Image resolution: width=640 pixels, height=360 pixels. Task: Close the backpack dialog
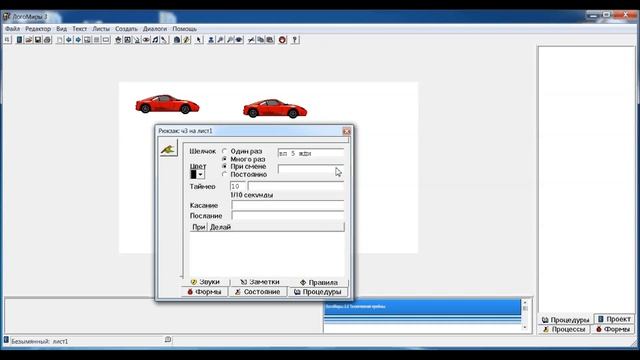tap(347, 131)
